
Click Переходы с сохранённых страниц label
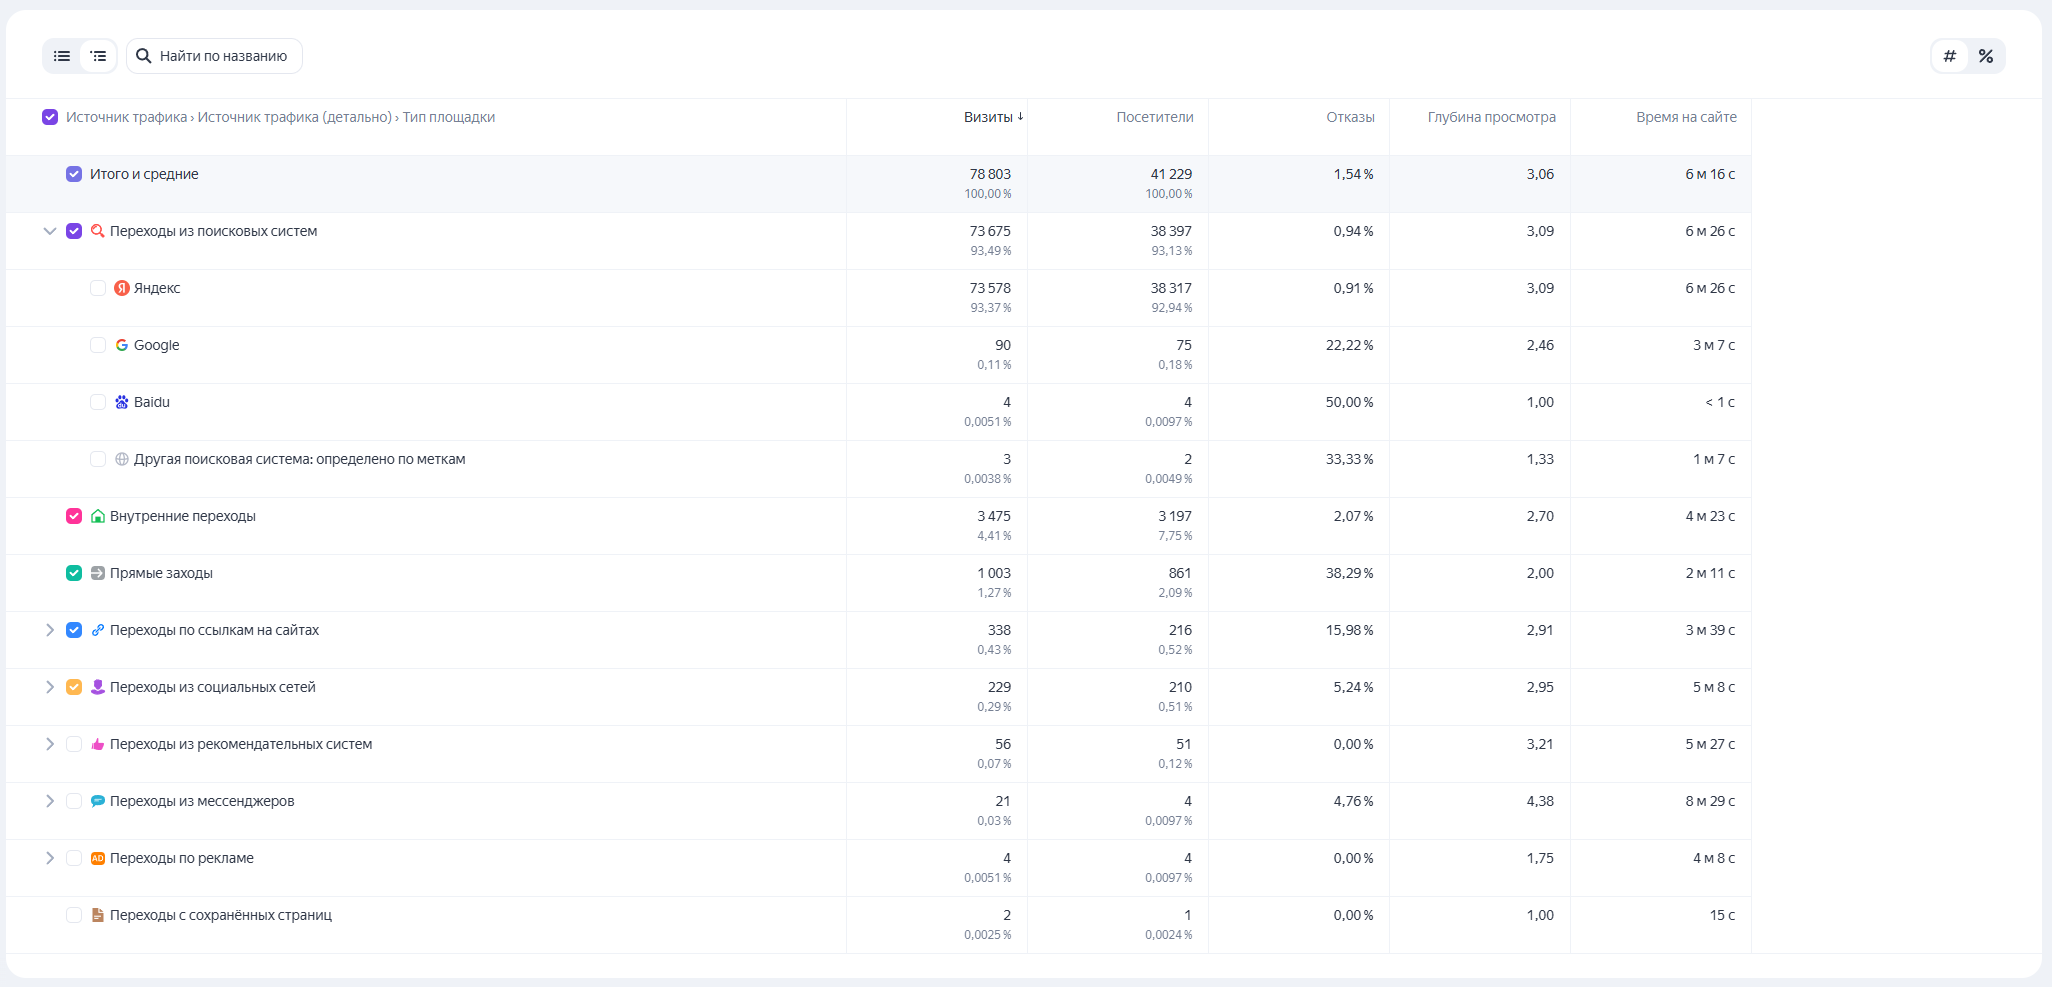pos(221,915)
